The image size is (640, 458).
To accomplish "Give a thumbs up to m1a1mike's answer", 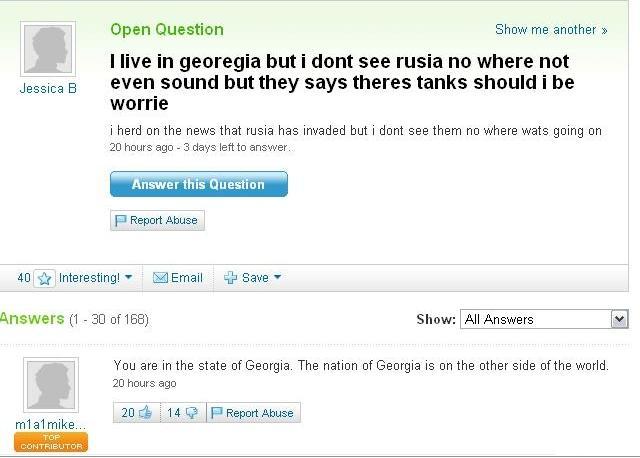I will [x=145, y=413].
